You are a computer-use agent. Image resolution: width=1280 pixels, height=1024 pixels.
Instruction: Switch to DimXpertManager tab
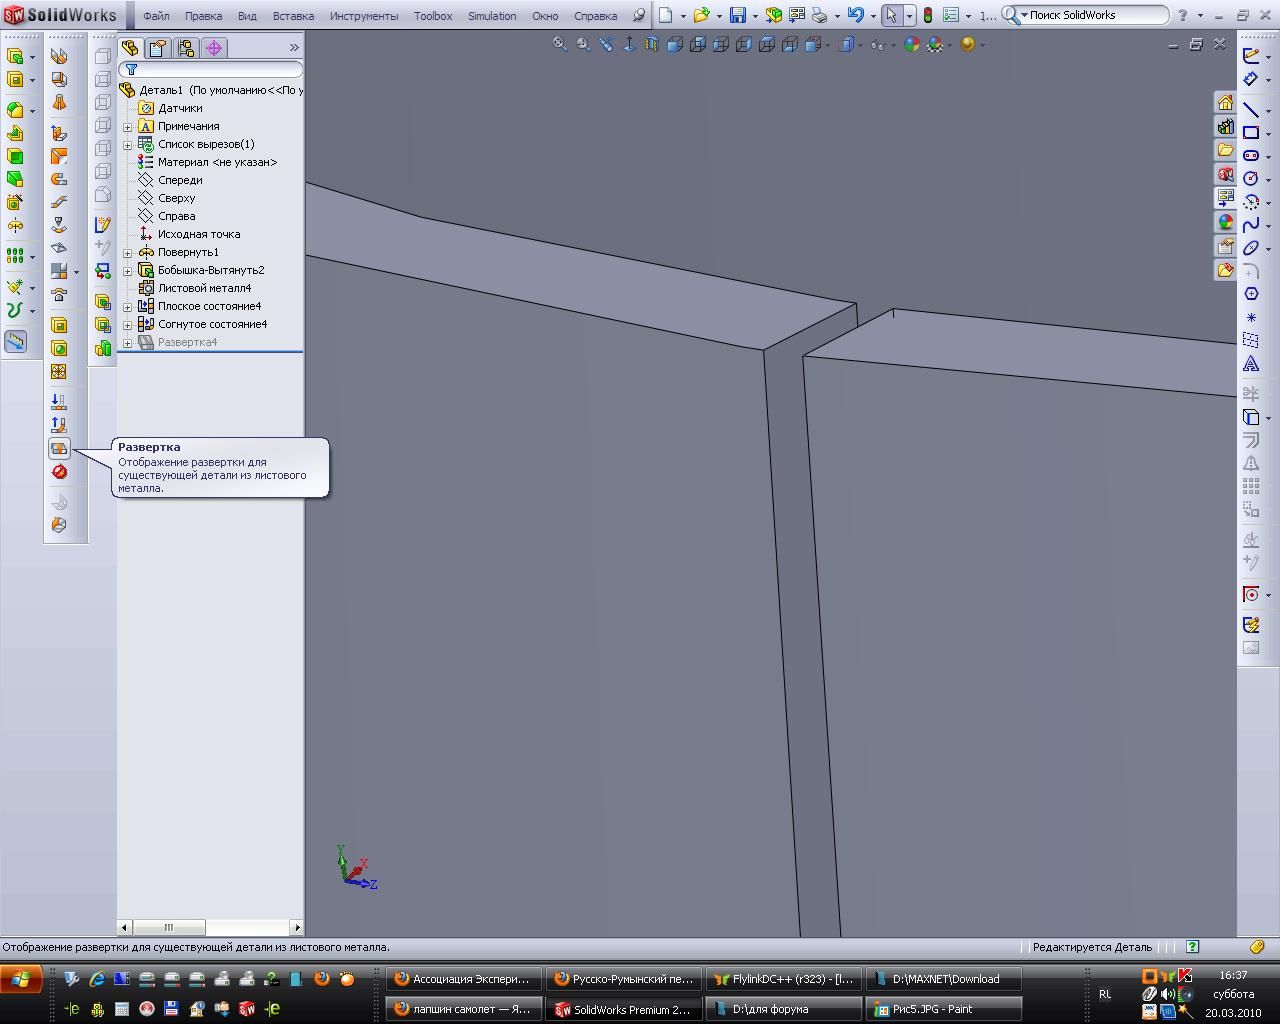point(214,48)
